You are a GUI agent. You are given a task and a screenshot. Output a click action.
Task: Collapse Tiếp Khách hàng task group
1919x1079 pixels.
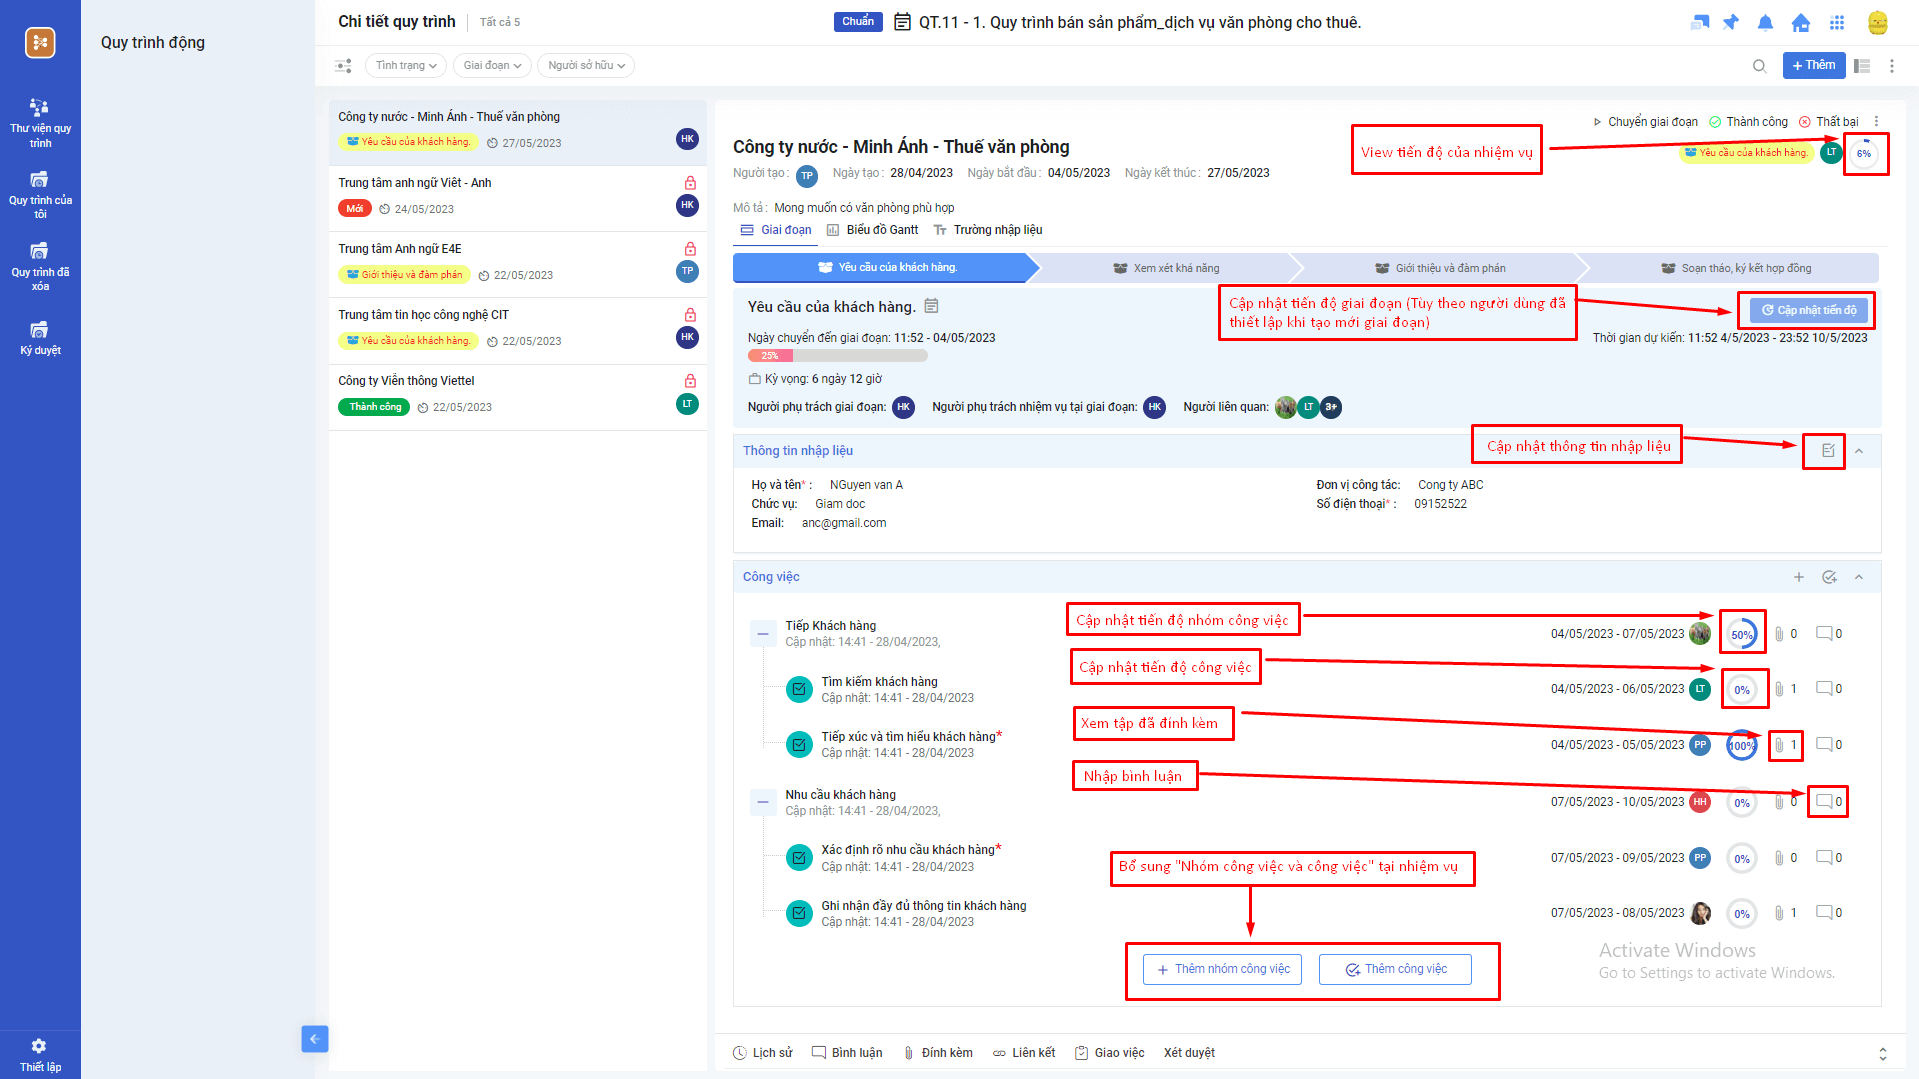point(763,634)
